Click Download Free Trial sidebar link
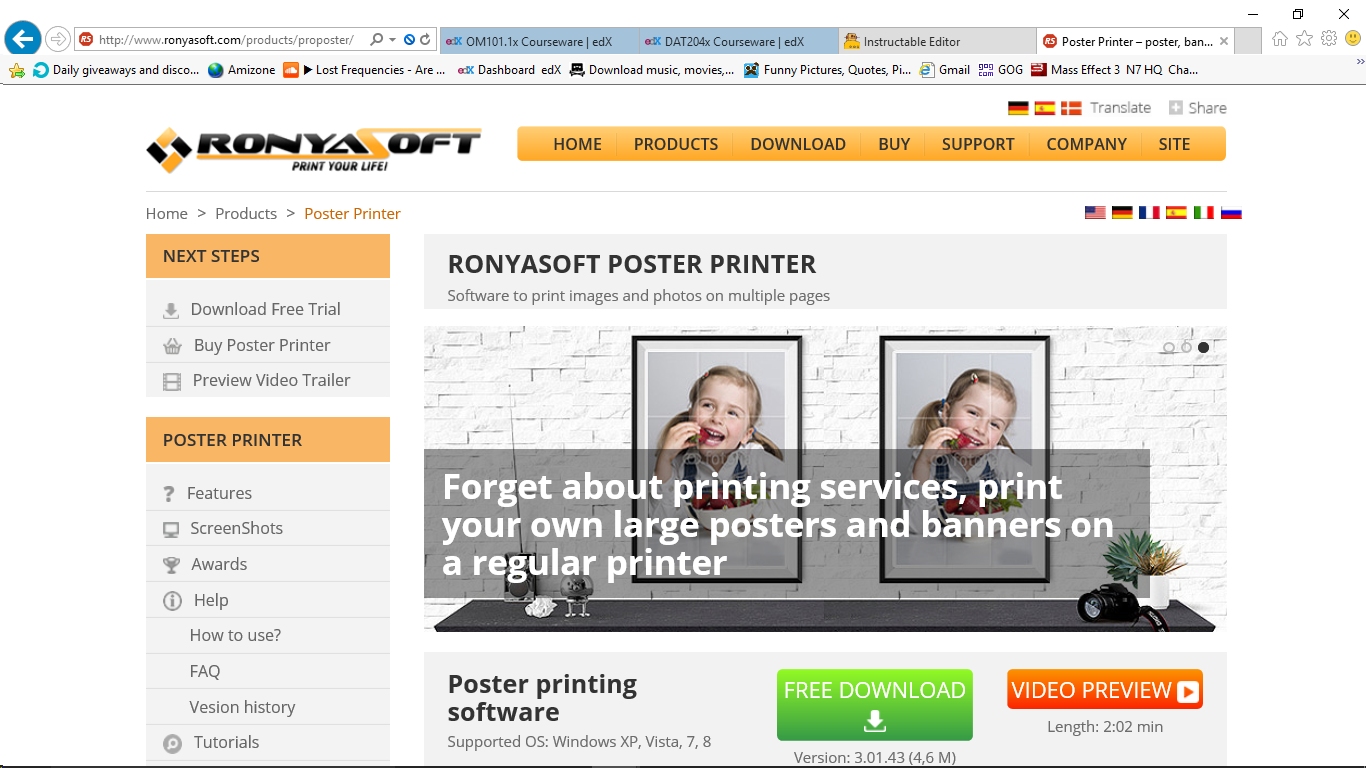The height and width of the screenshot is (768, 1366). (268, 309)
